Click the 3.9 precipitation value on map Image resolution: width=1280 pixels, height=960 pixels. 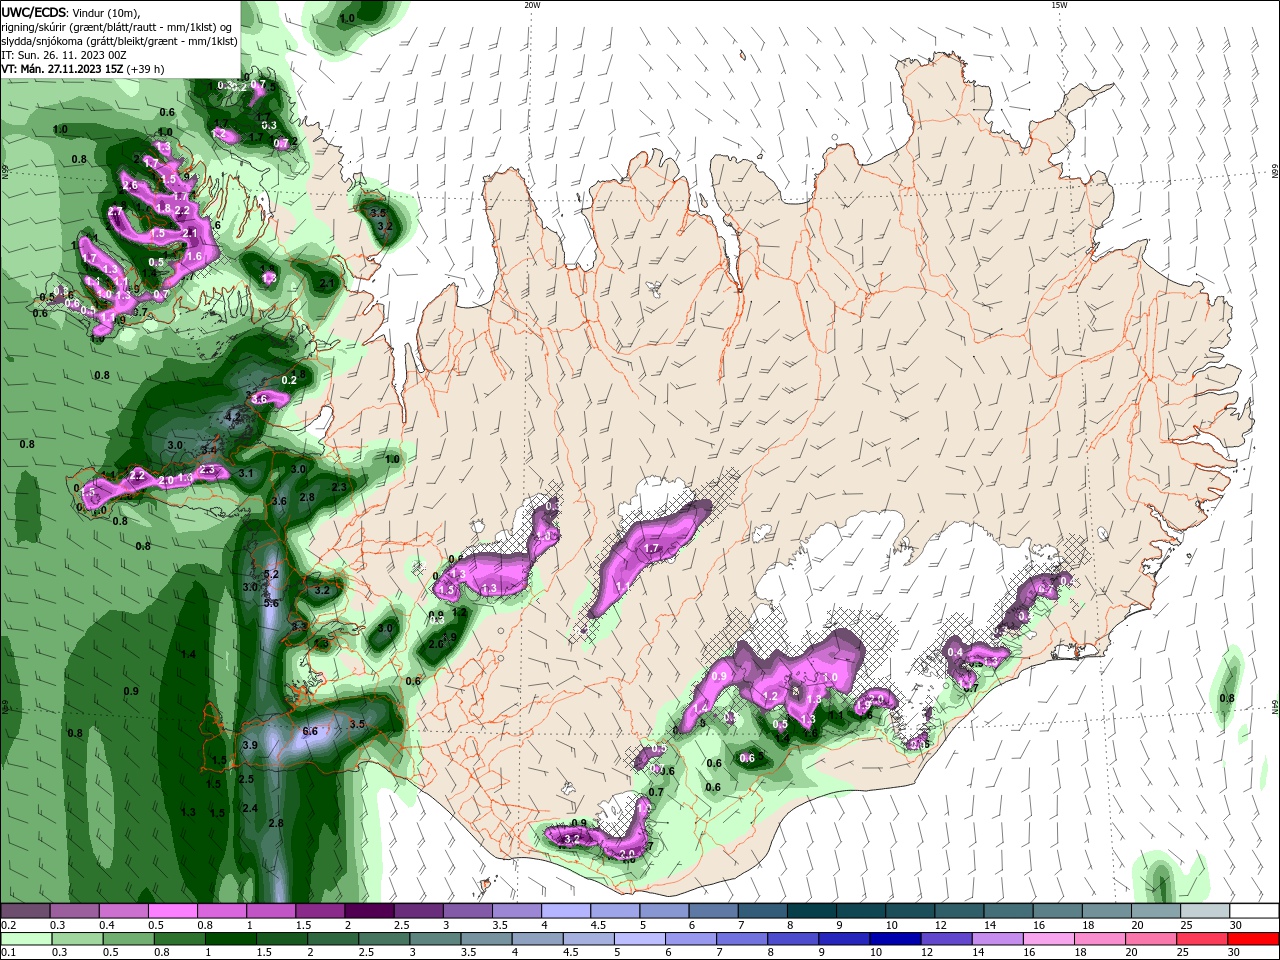coord(250,745)
